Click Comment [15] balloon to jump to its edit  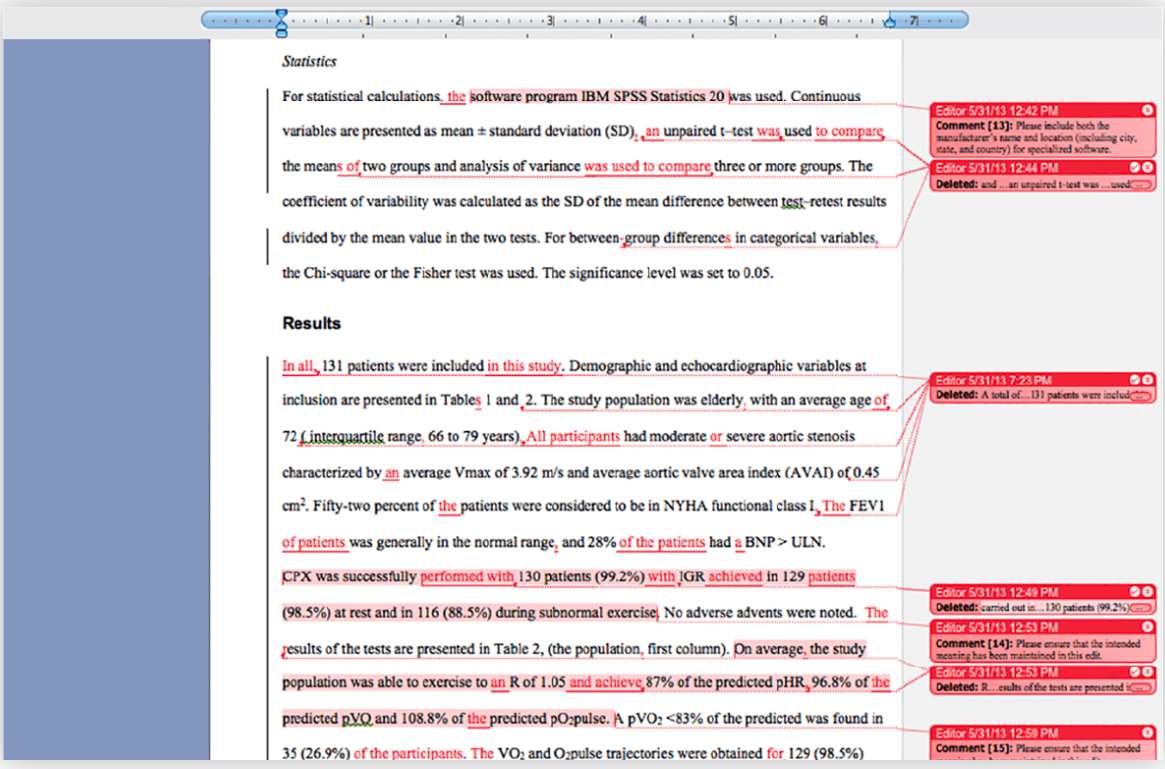coord(1040,750)
